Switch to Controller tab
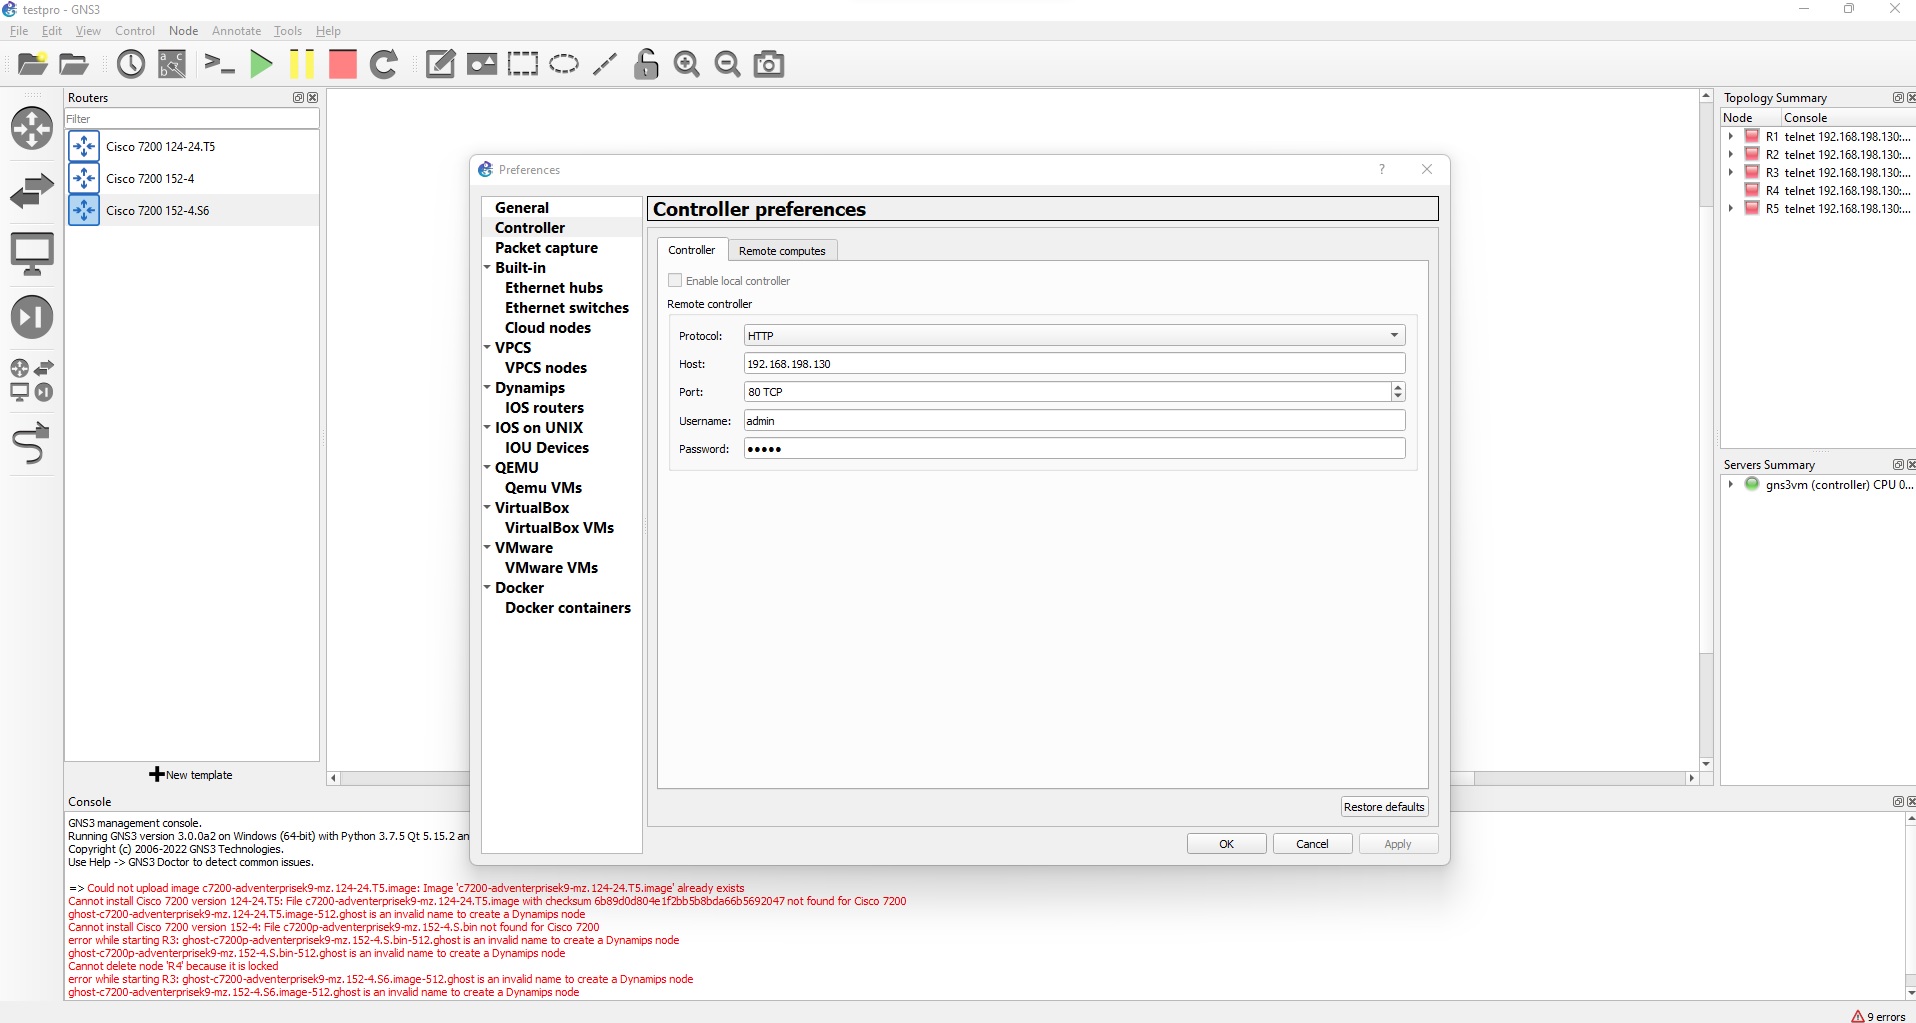The width and height of the screenshot is (1916, 1023). coord(692,250)
